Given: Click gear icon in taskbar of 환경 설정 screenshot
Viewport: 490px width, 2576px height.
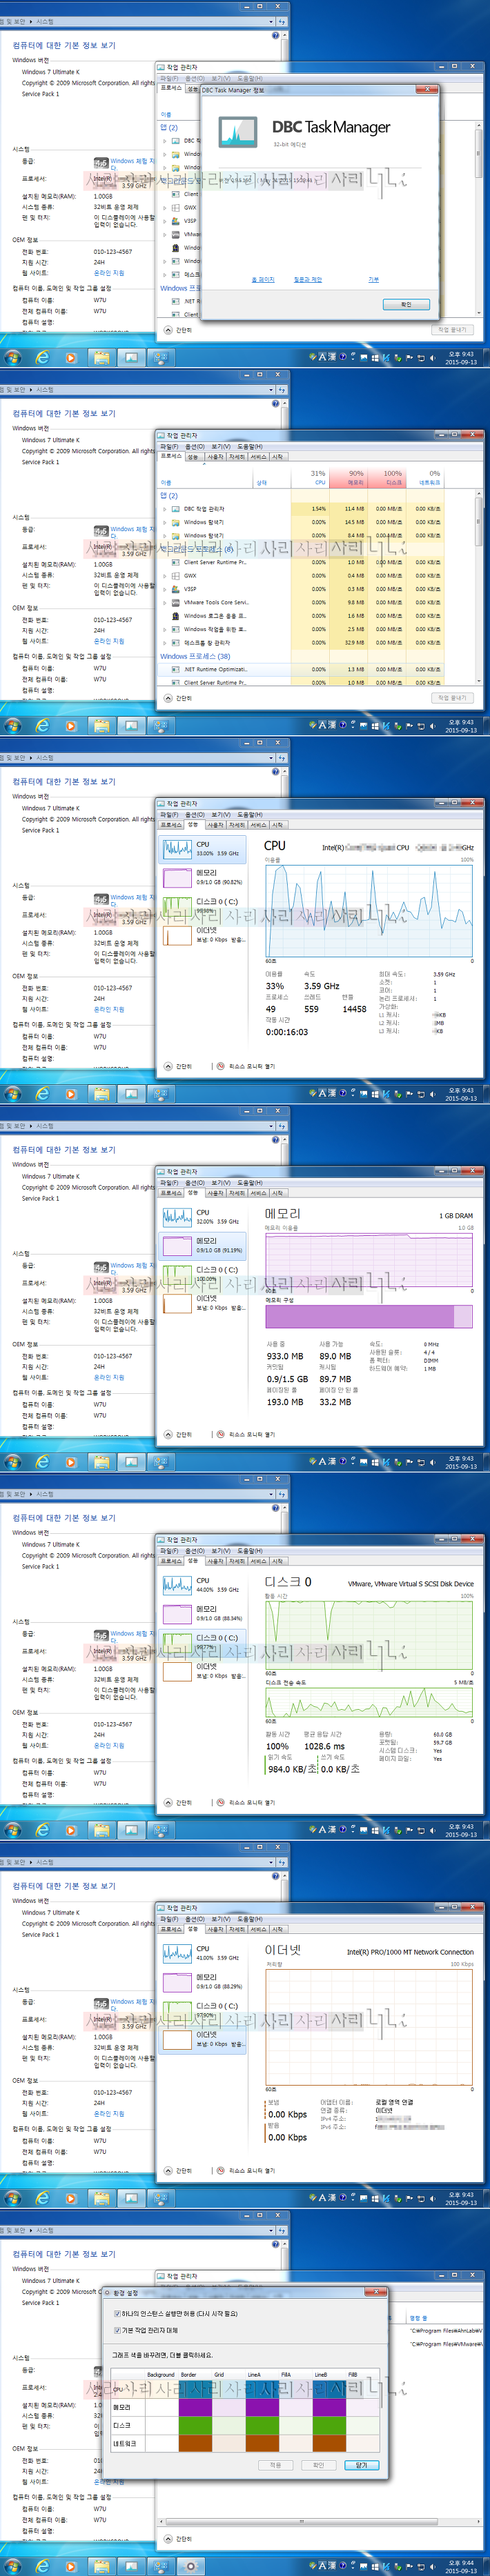Looking at the screenshot, I should pos(190,2566).
